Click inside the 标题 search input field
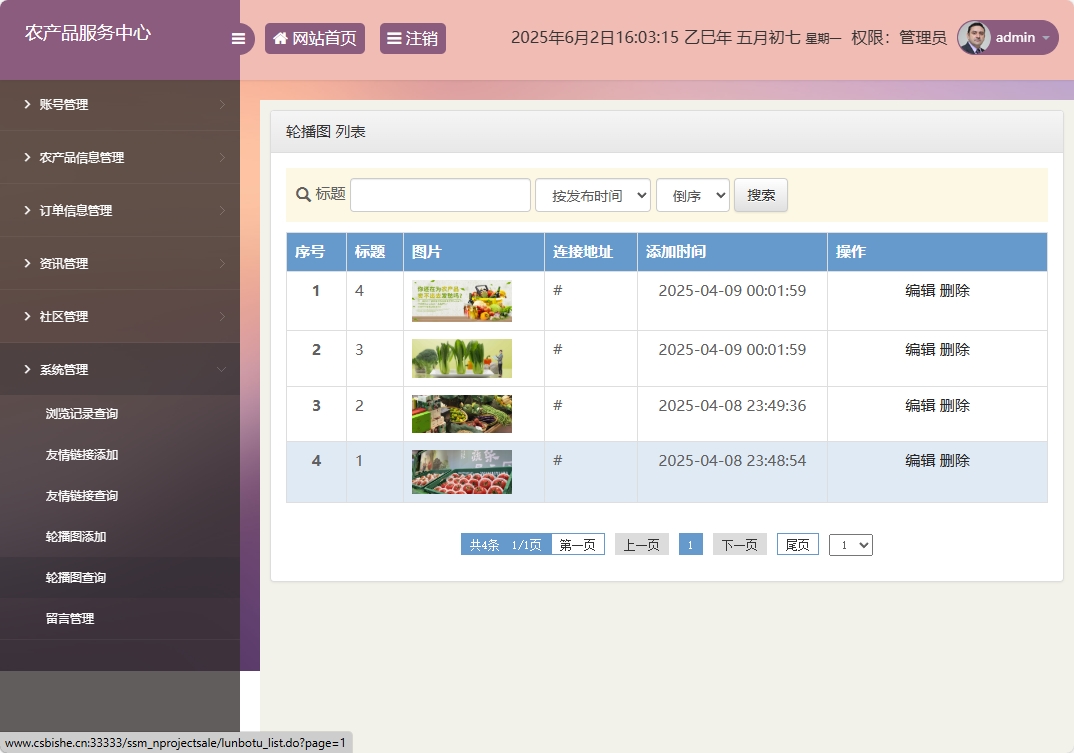This screenshot has height=753, width=1074. (x=440, y=194)
